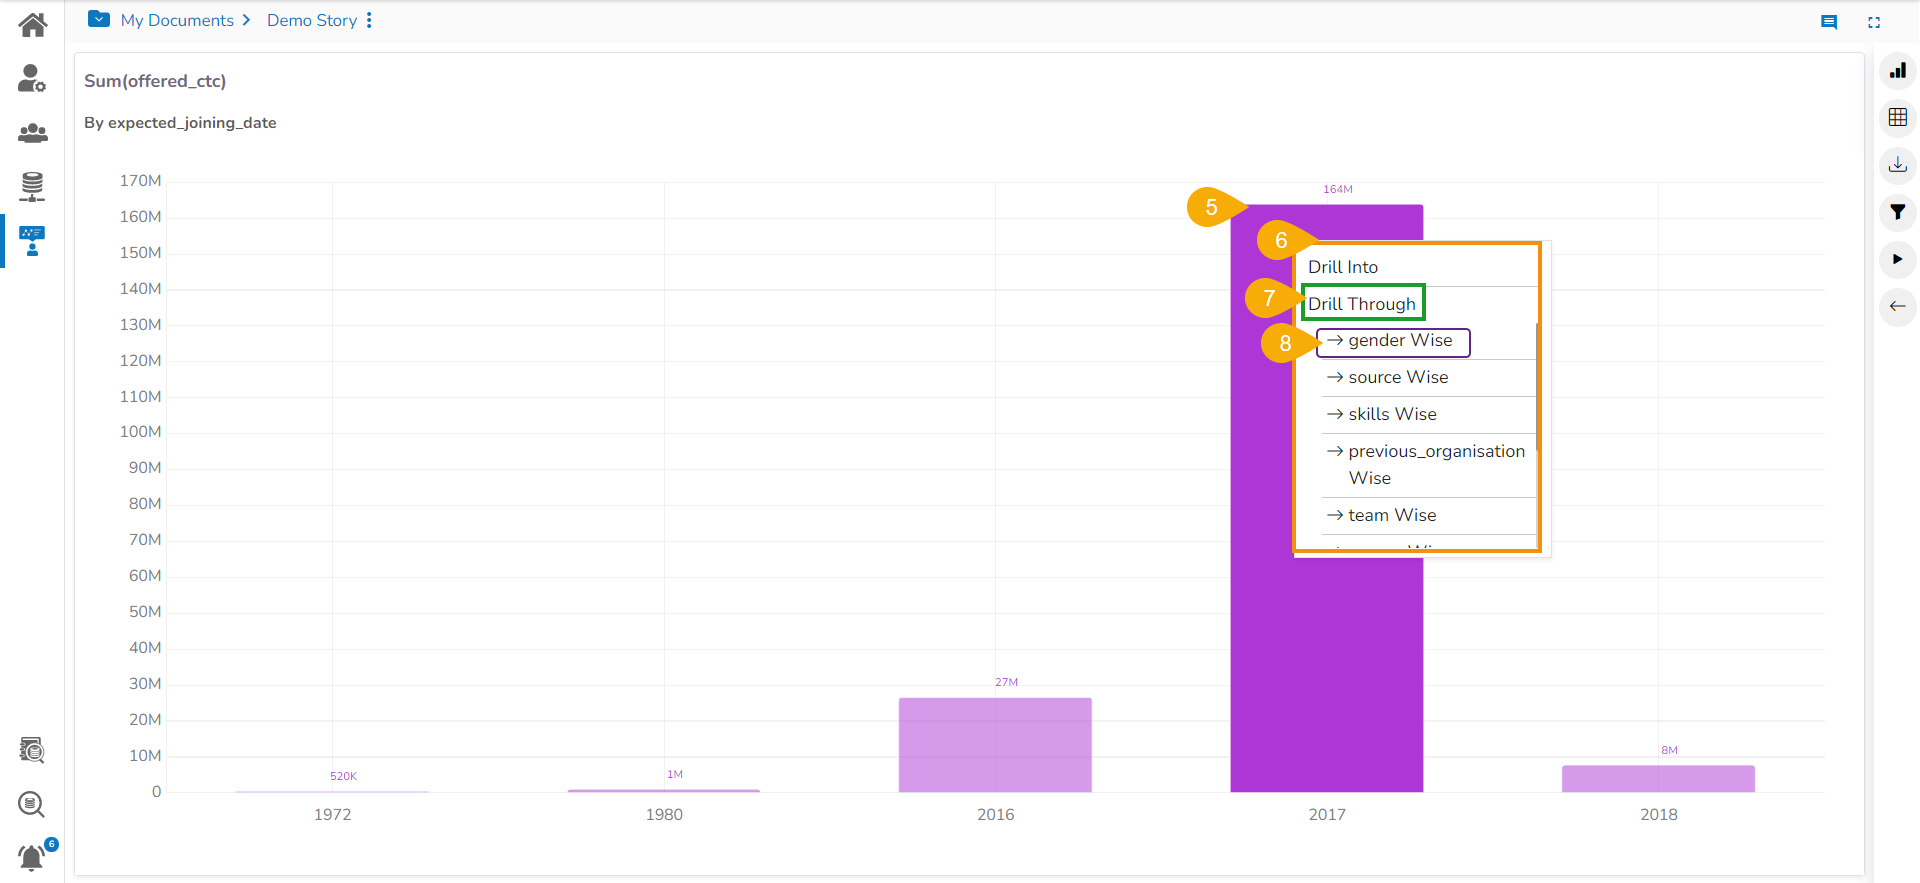
Task: Click the My Documents breadcrumb link
Action: (x=177, y=20)
